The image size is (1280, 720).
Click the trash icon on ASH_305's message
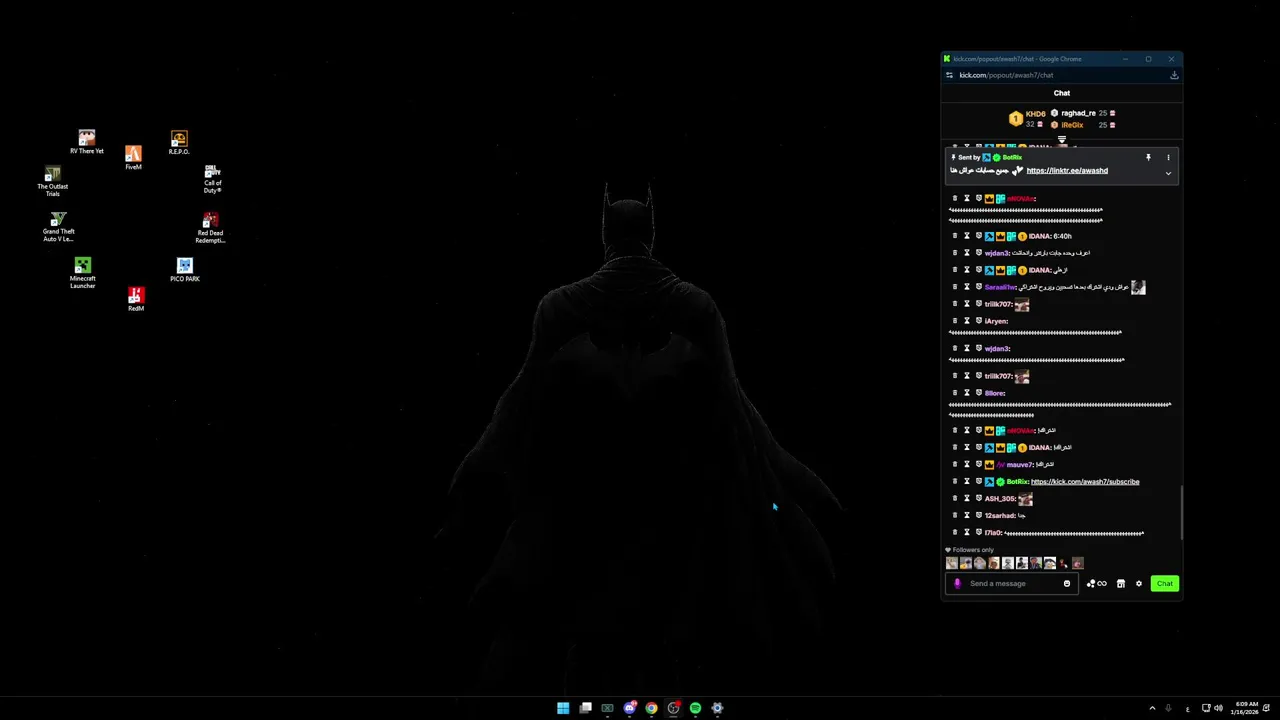click(x=955, y=498)
